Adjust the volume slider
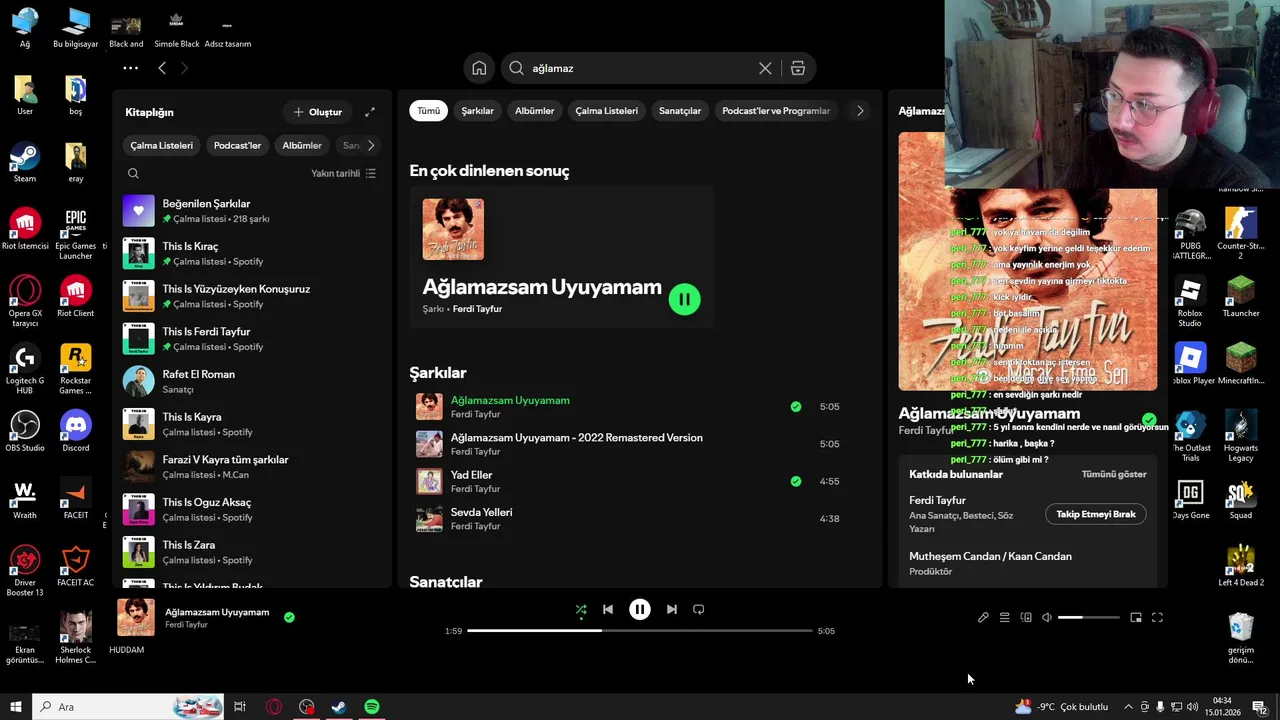 tap(1089, 618)
